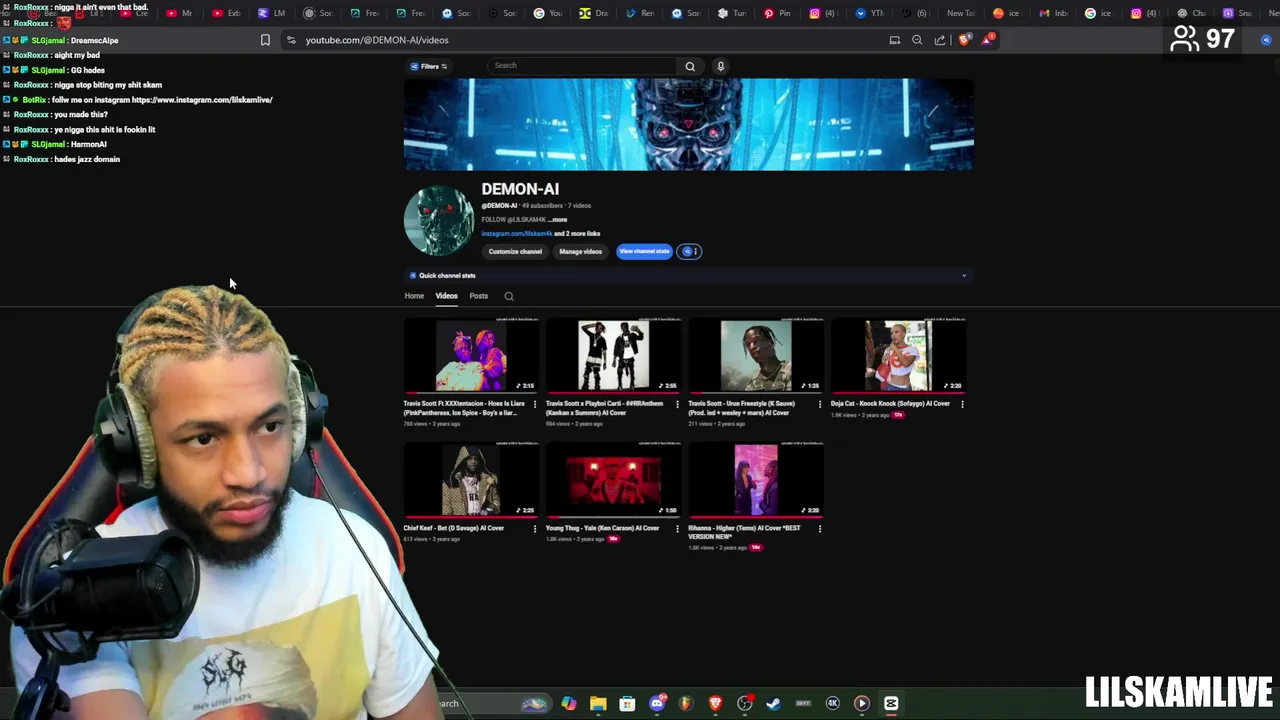The height and width of the screenshot is (720, 1280).
Task: Click the zoom magnifier icon in the address bar
Action: coord(917,40)
